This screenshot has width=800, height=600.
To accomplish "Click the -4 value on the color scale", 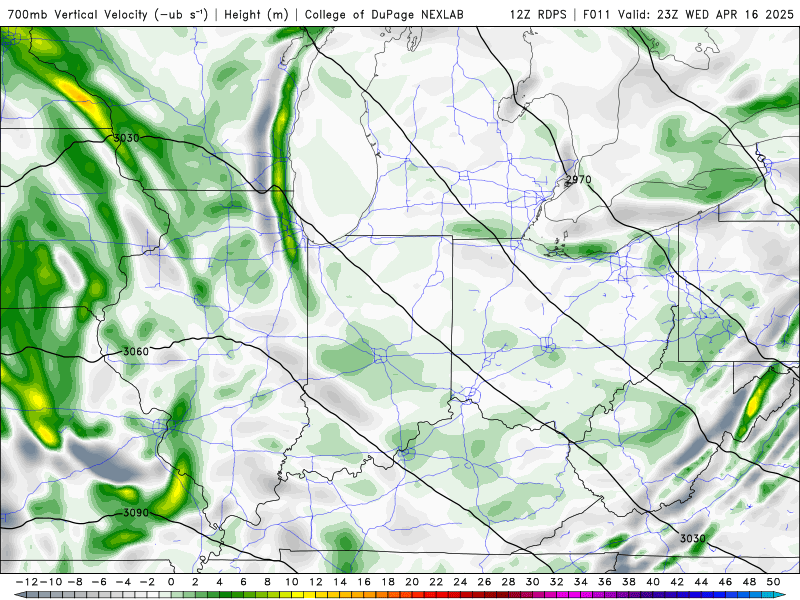I will click(123, 582).
